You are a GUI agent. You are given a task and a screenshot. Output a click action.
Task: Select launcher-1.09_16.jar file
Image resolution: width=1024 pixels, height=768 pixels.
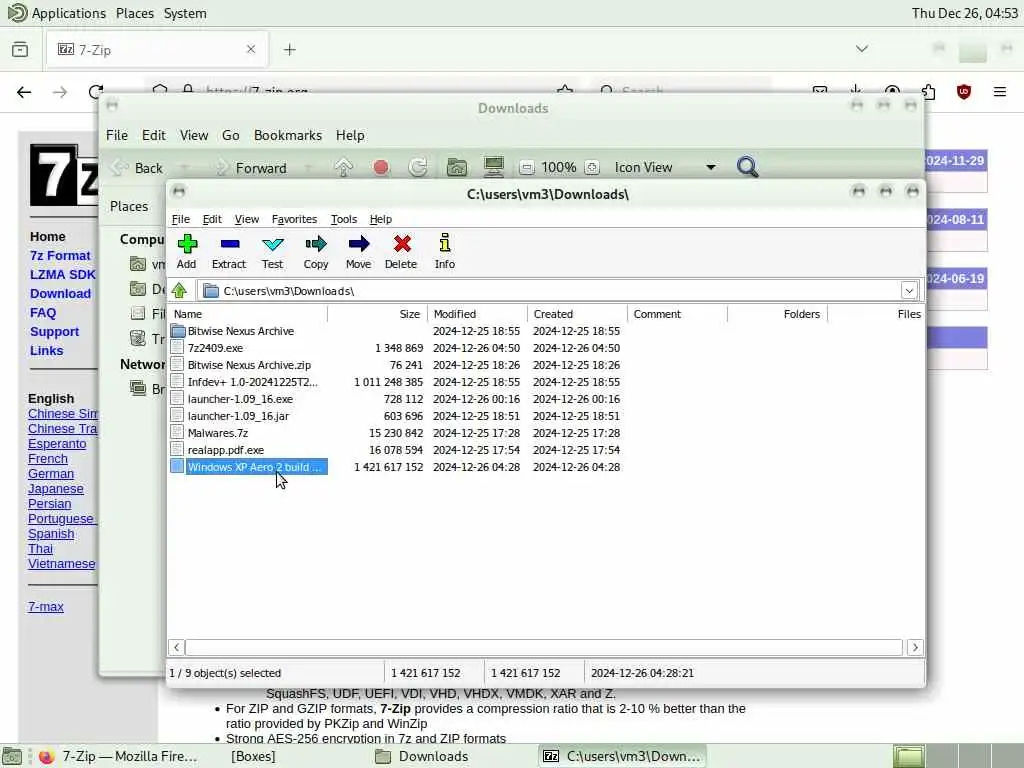coord(238,416)
